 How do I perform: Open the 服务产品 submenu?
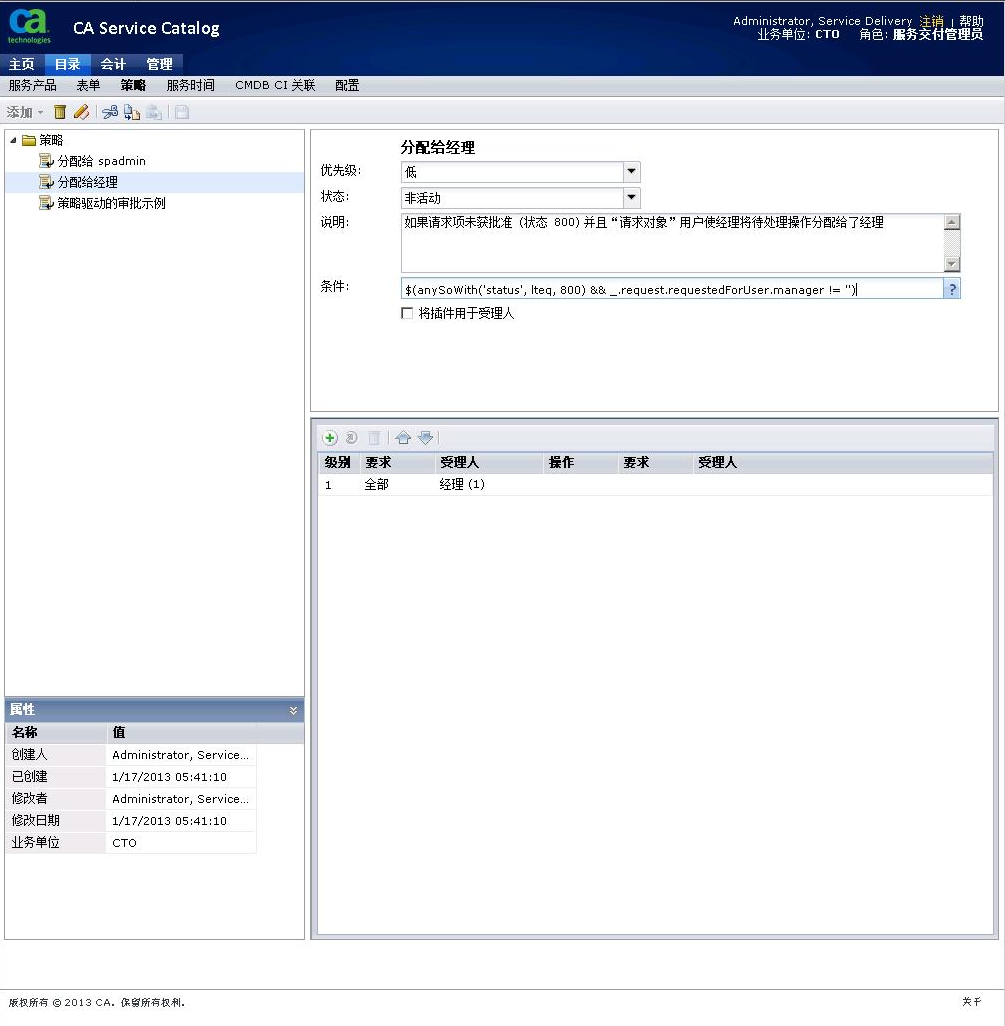coord(32,85)
